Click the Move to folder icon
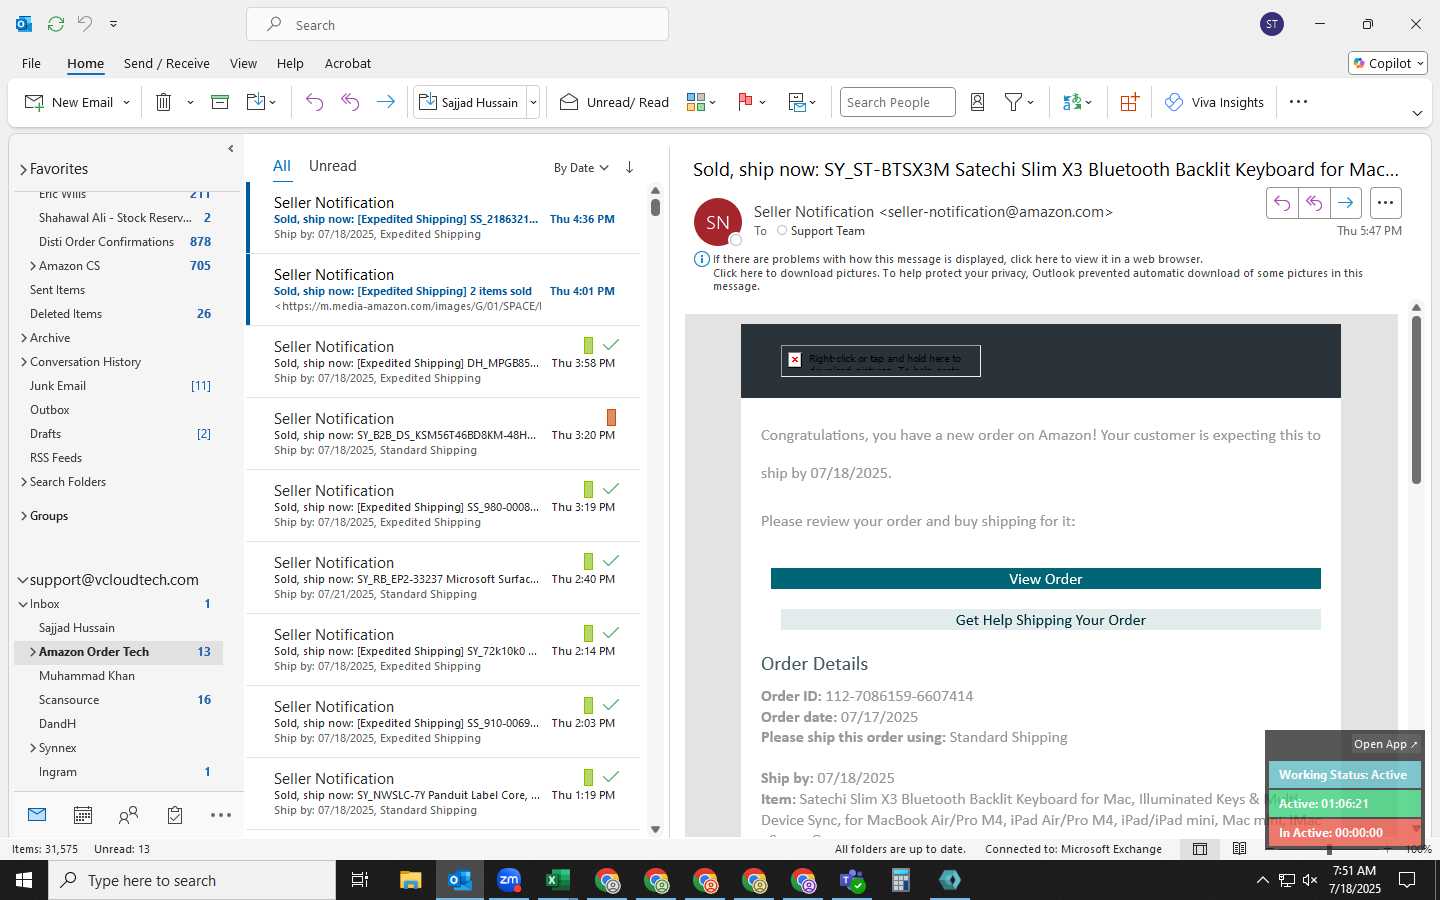 click(x=256, y=102)
